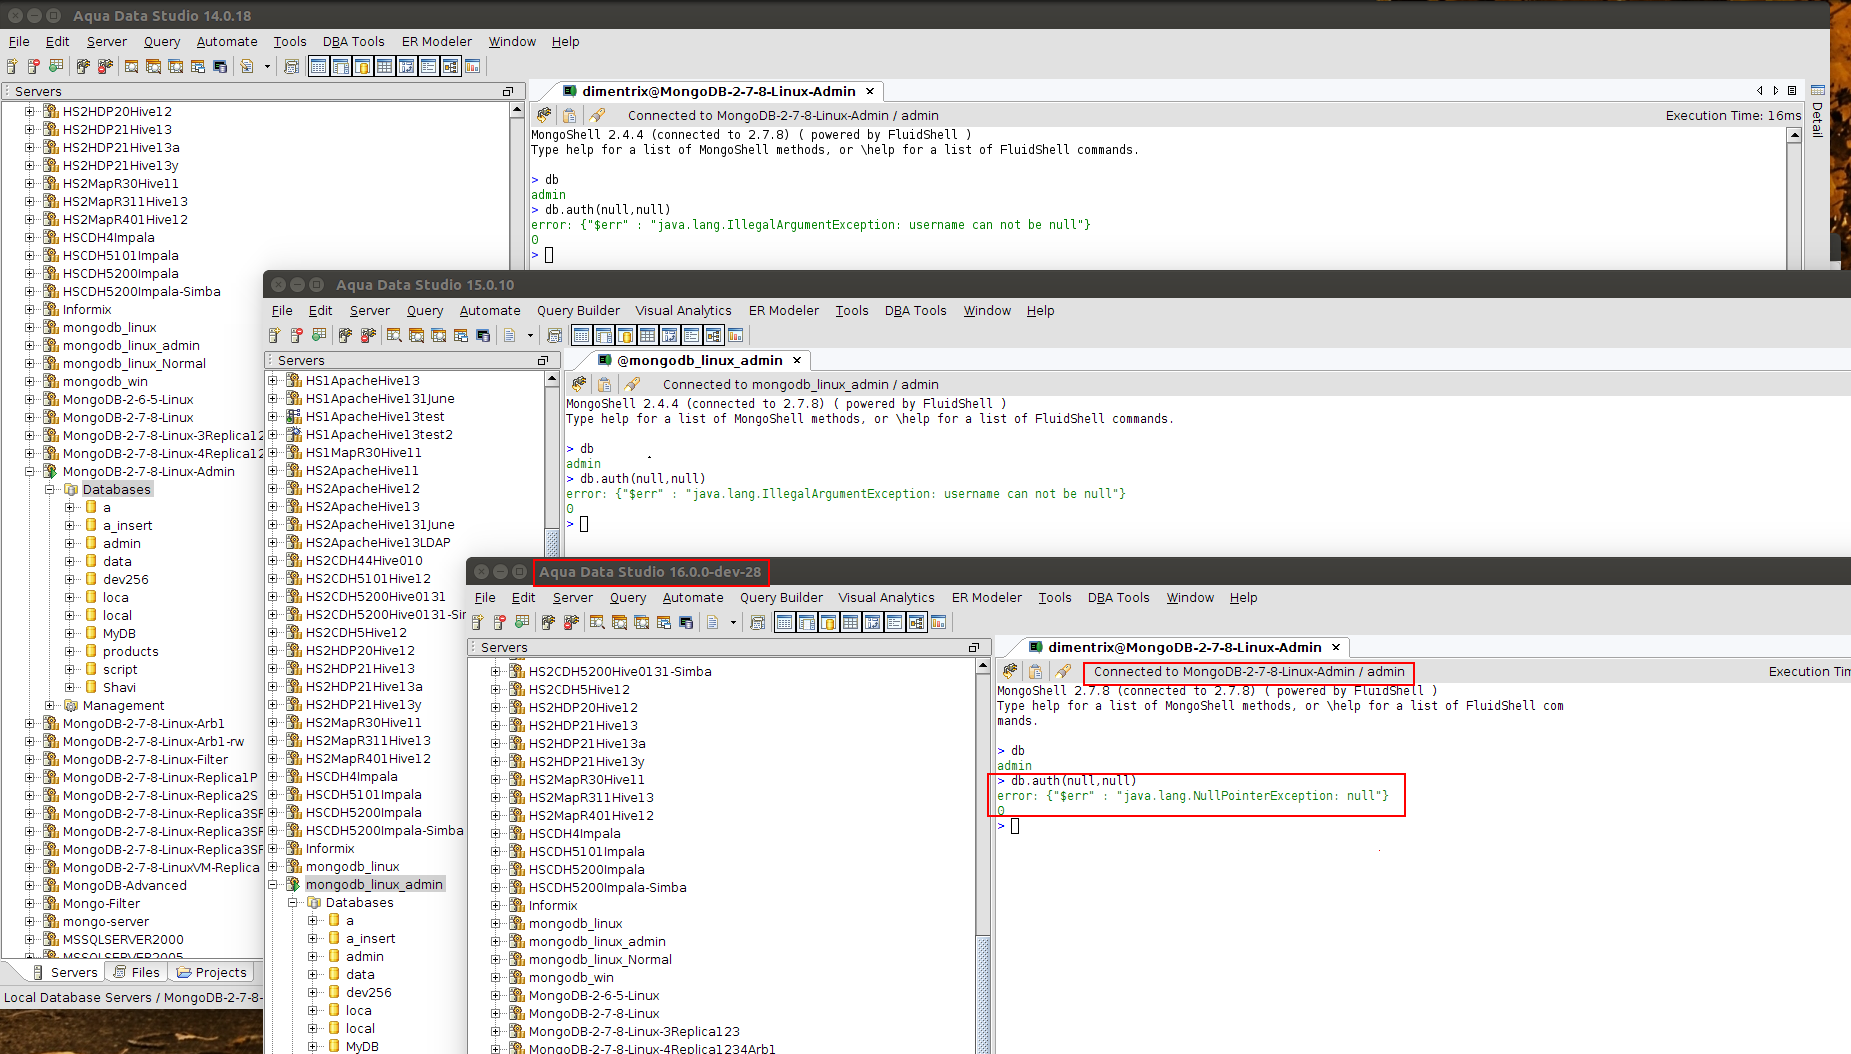The height and width of the screenshot is (1054, 1851).
Task: Click server with red minus icon in 14.0.18 toolbar
Action: click(34, 66)
